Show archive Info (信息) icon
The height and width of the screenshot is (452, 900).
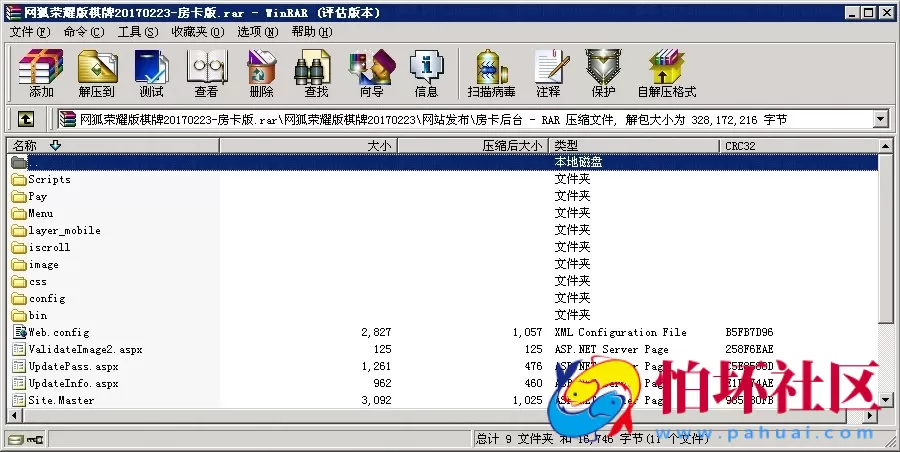tap(426, 73)
